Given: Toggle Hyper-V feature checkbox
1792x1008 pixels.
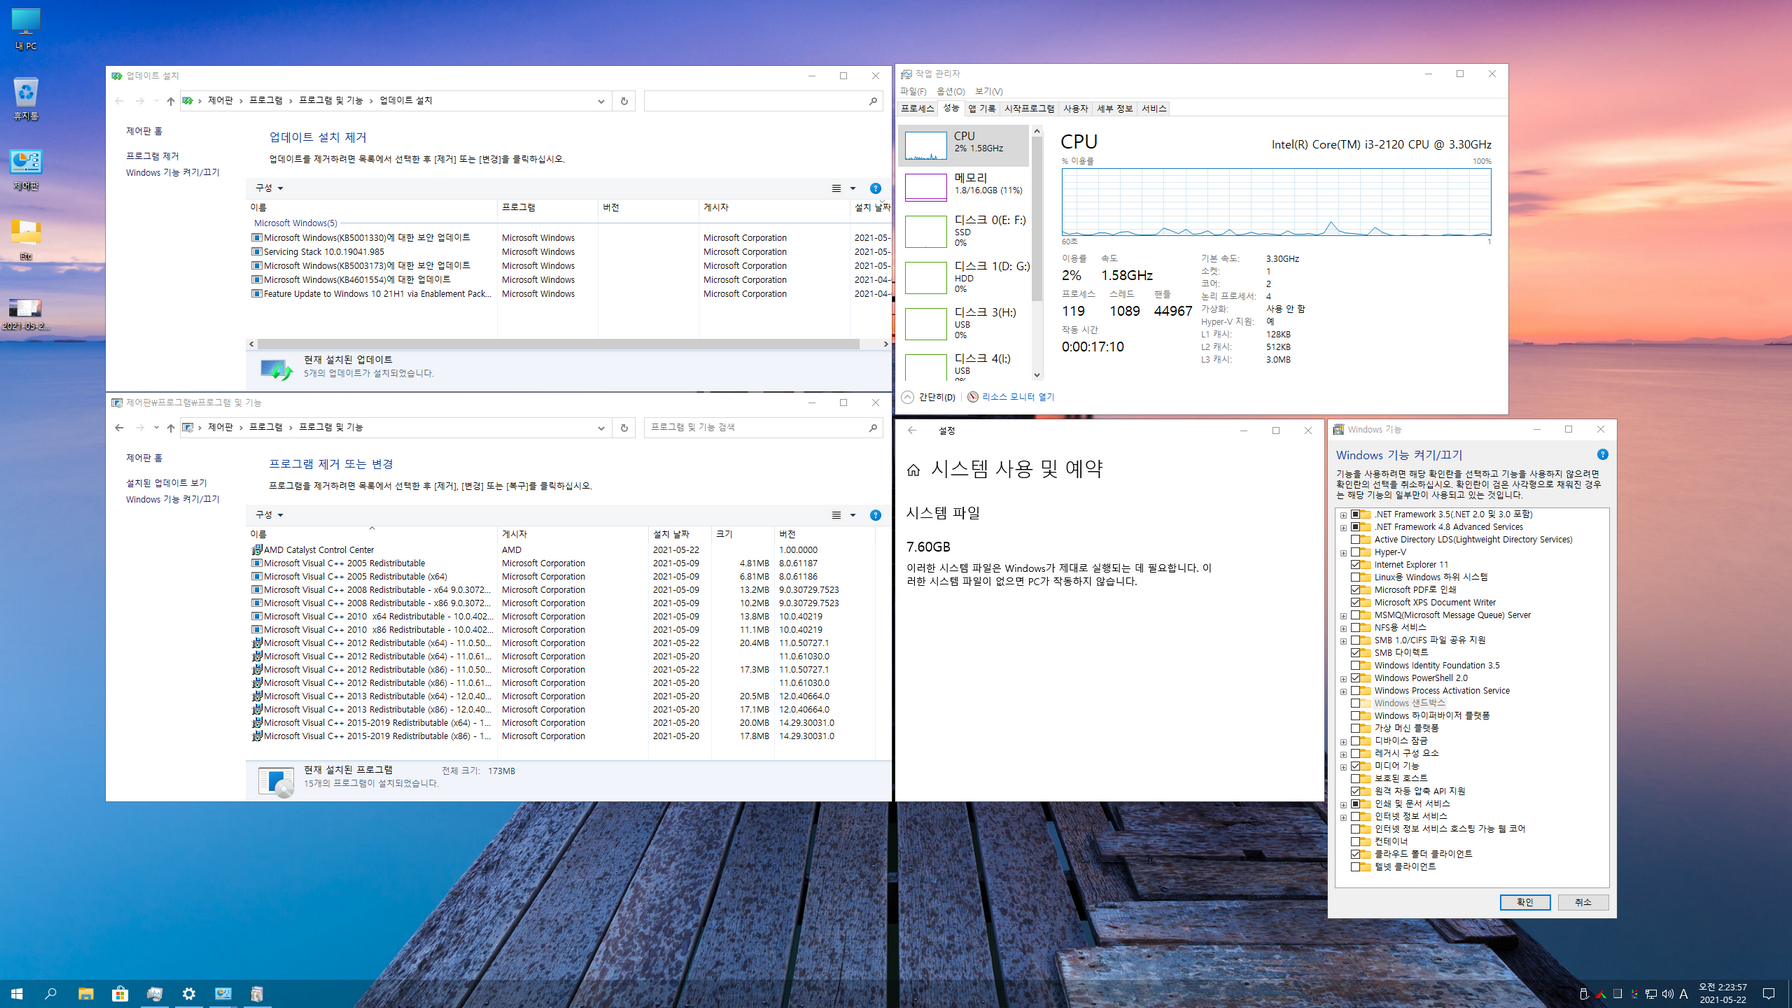Looking at the screenshot, I should pyautogui.click(x=1356, y=552).
